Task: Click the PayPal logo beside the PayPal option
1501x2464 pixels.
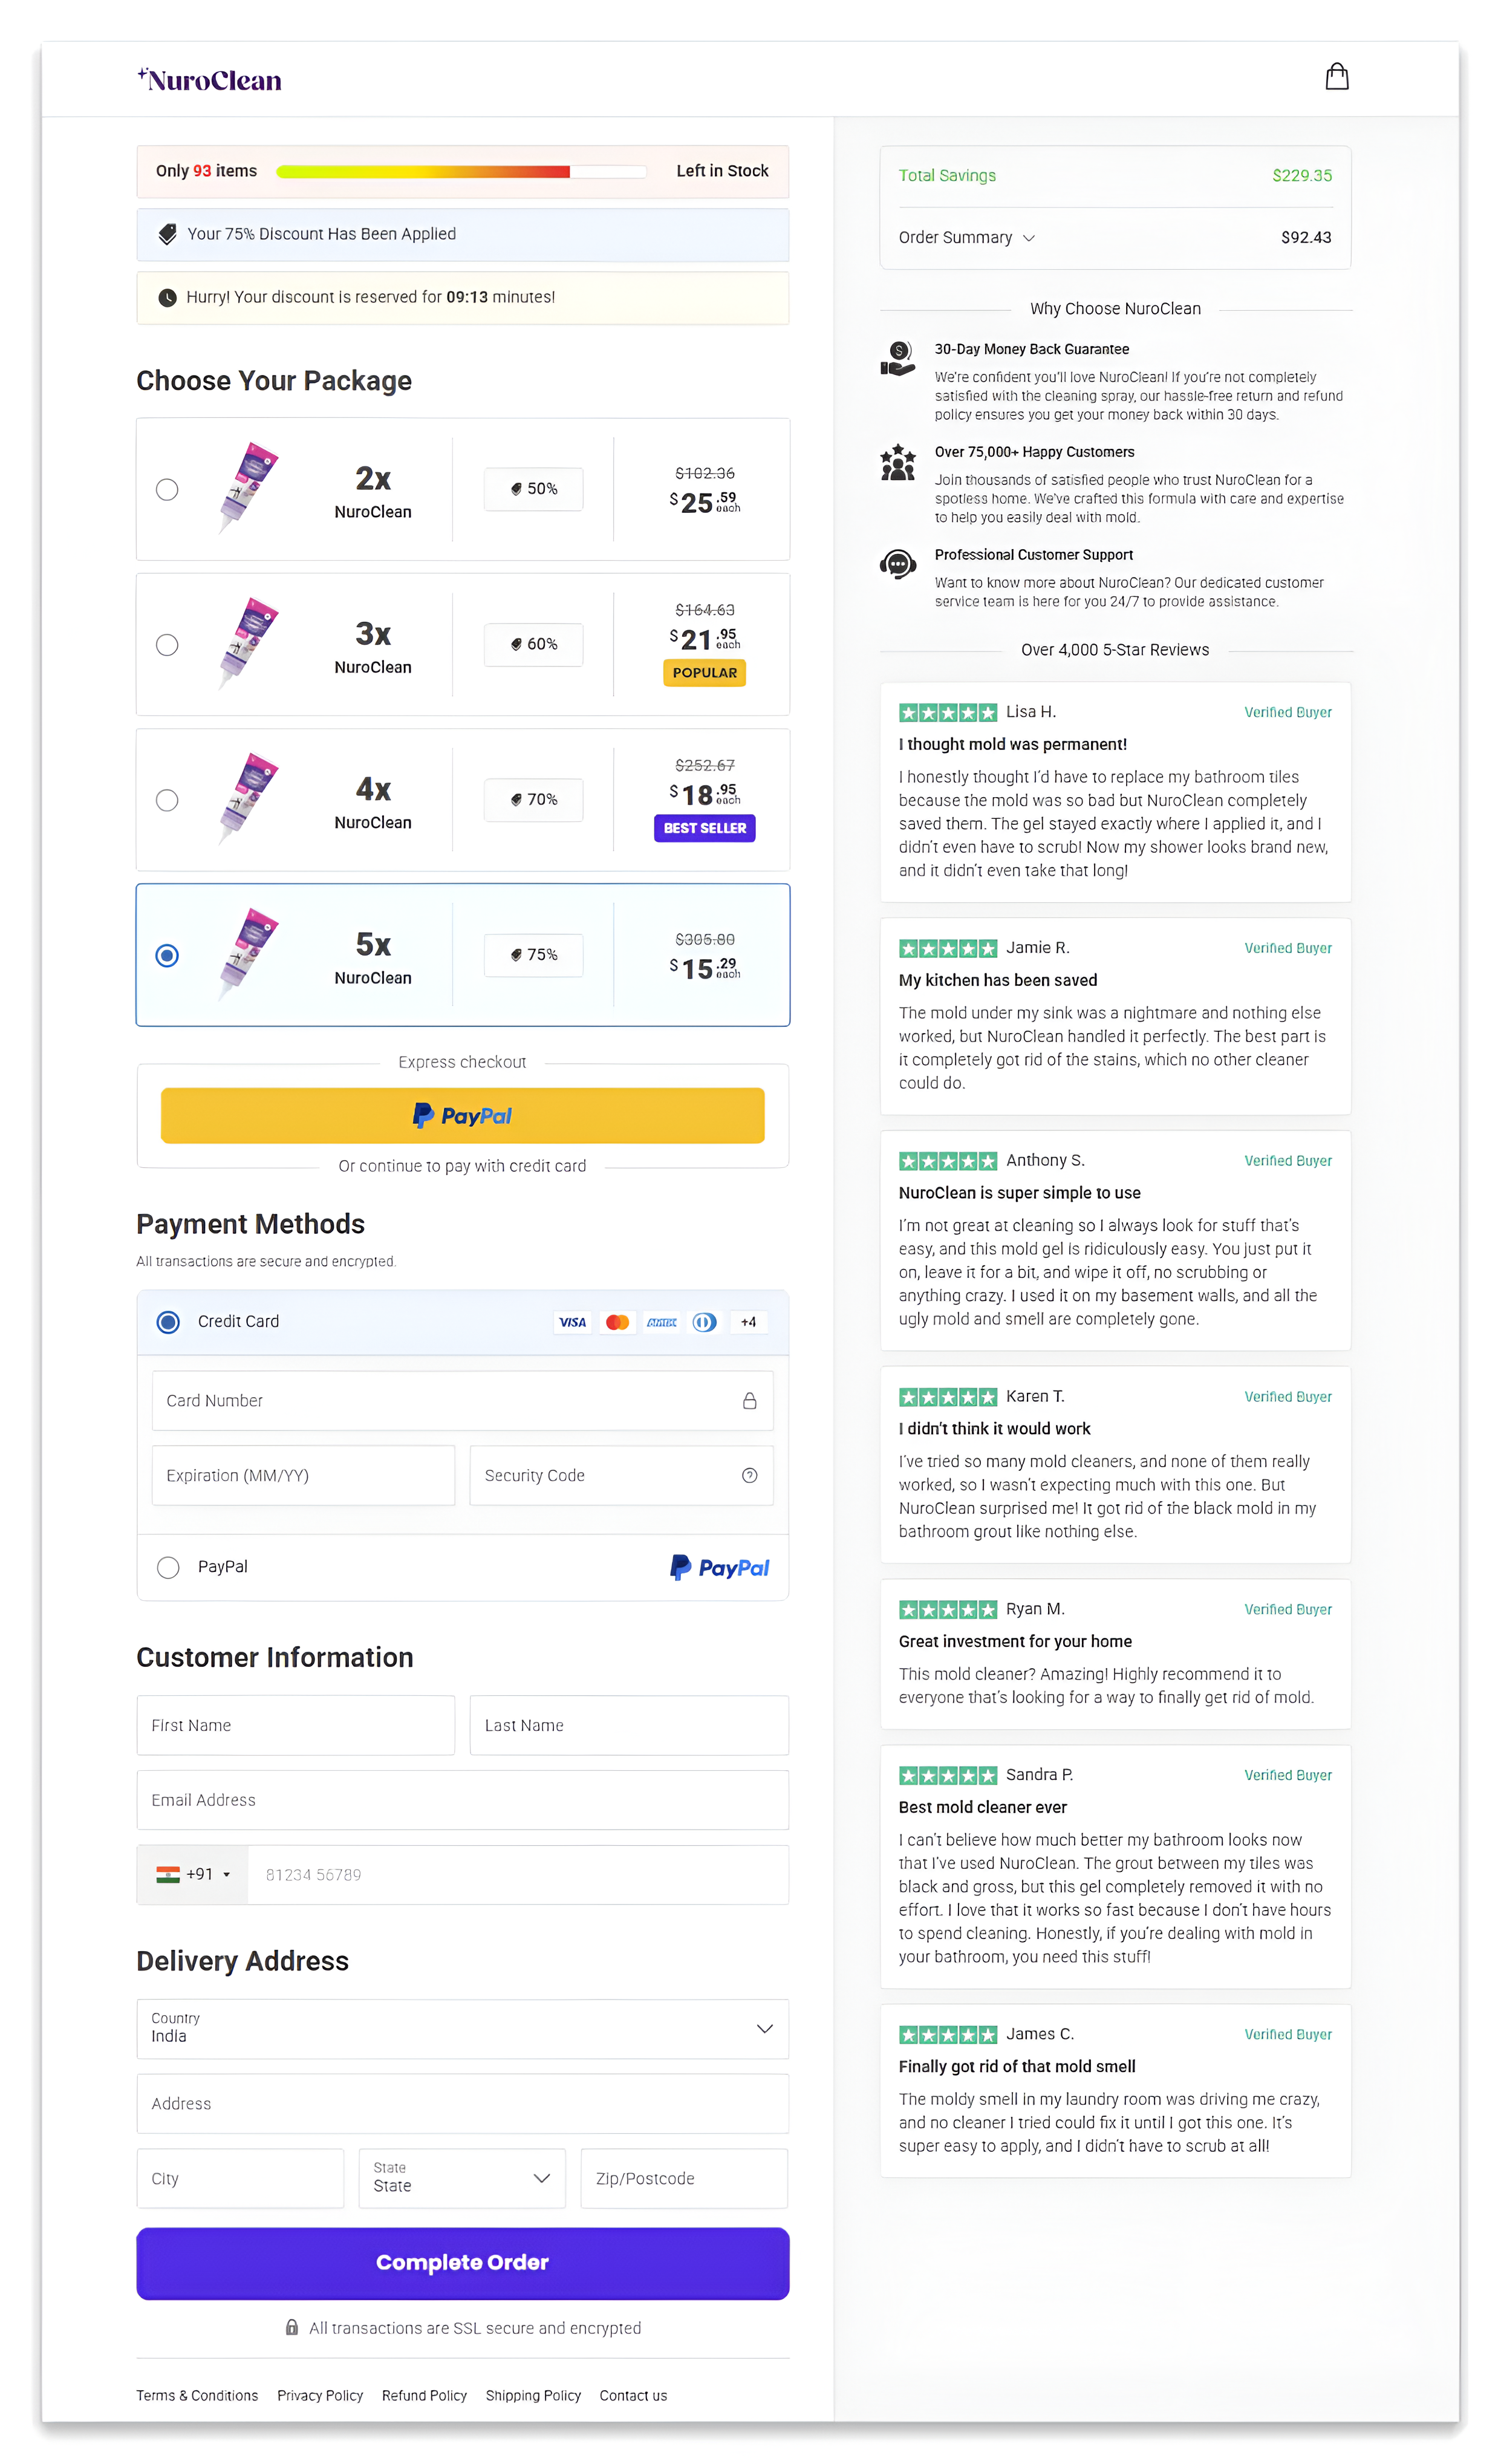Action: pos(719,1567)
